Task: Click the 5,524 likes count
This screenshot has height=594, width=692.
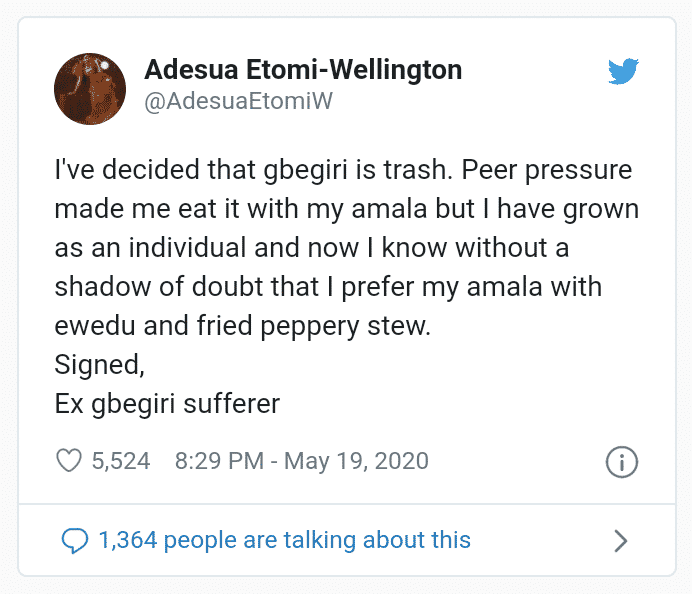Action: point(120,461)
